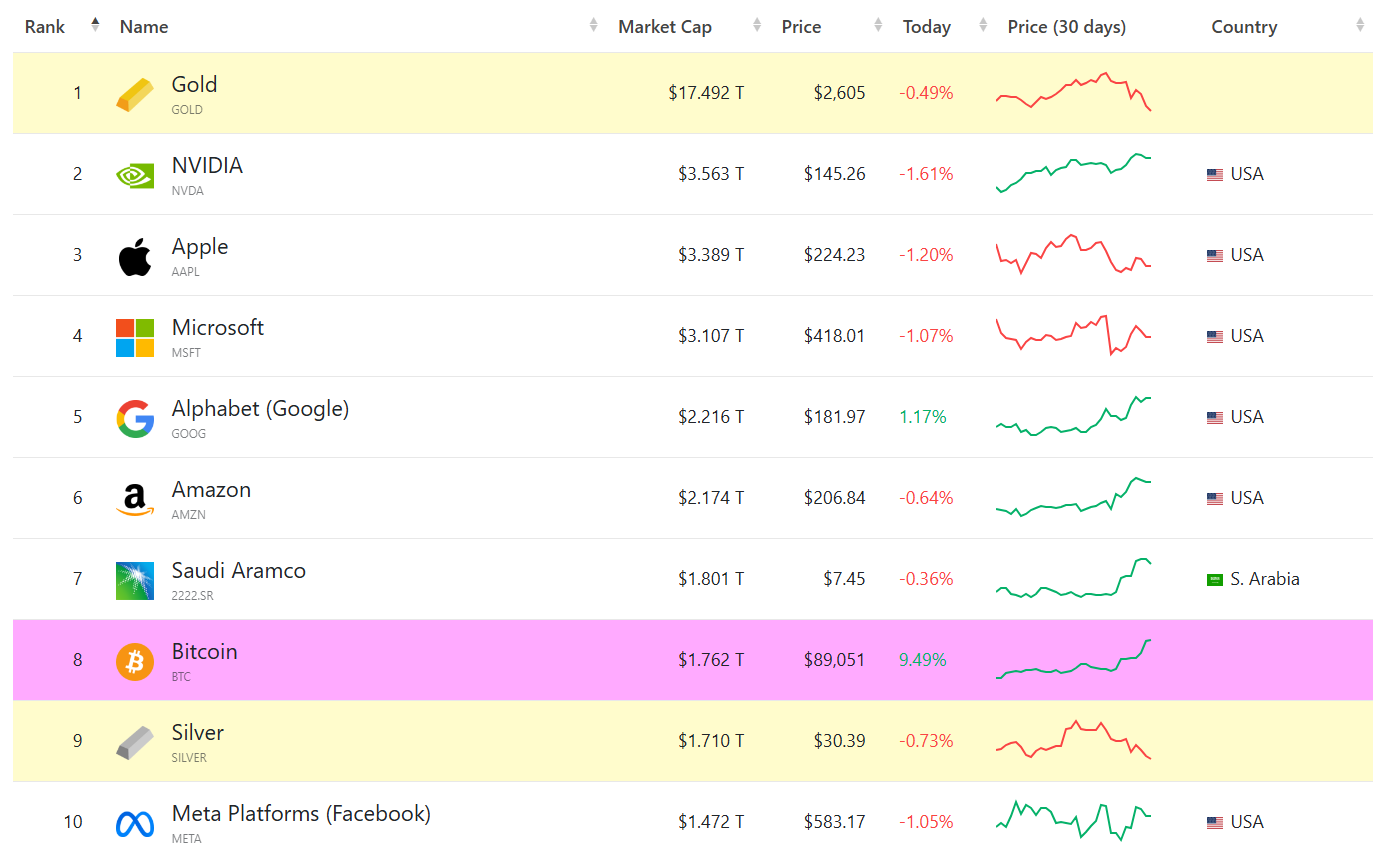
Task: Click Meta market cap $1.472 T
Action: (711, 823)
